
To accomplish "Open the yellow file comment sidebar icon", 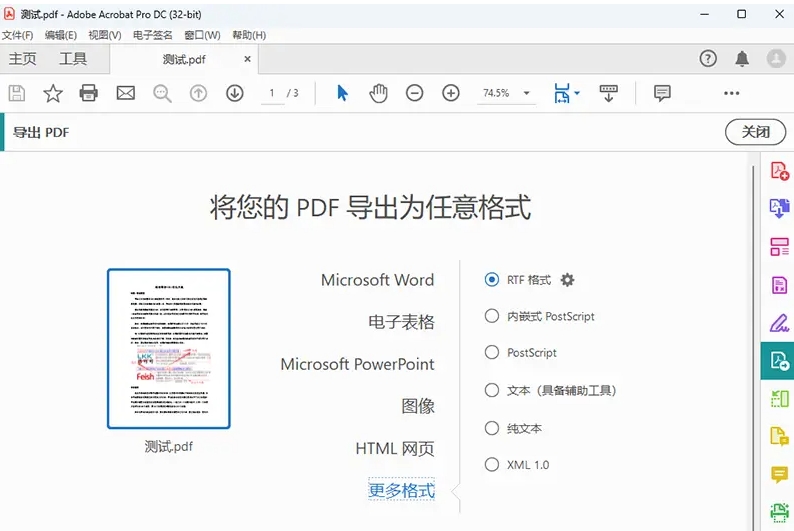I will tap(779, 436).
